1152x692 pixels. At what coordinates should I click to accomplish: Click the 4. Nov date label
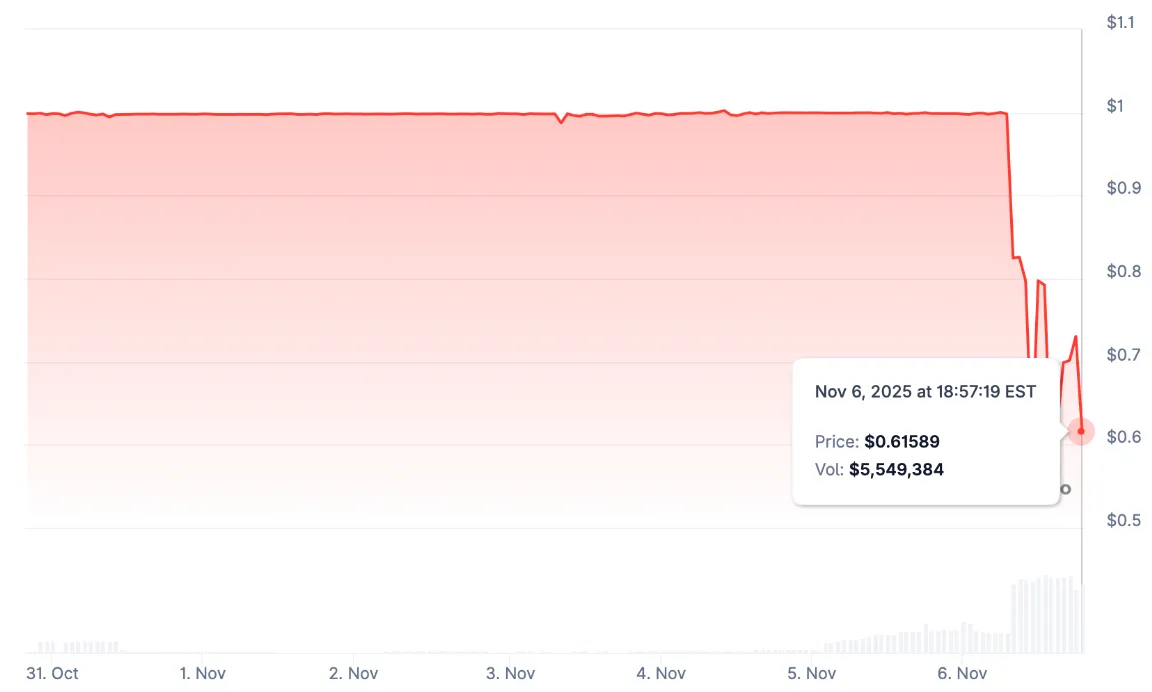[x=661, y=673]
